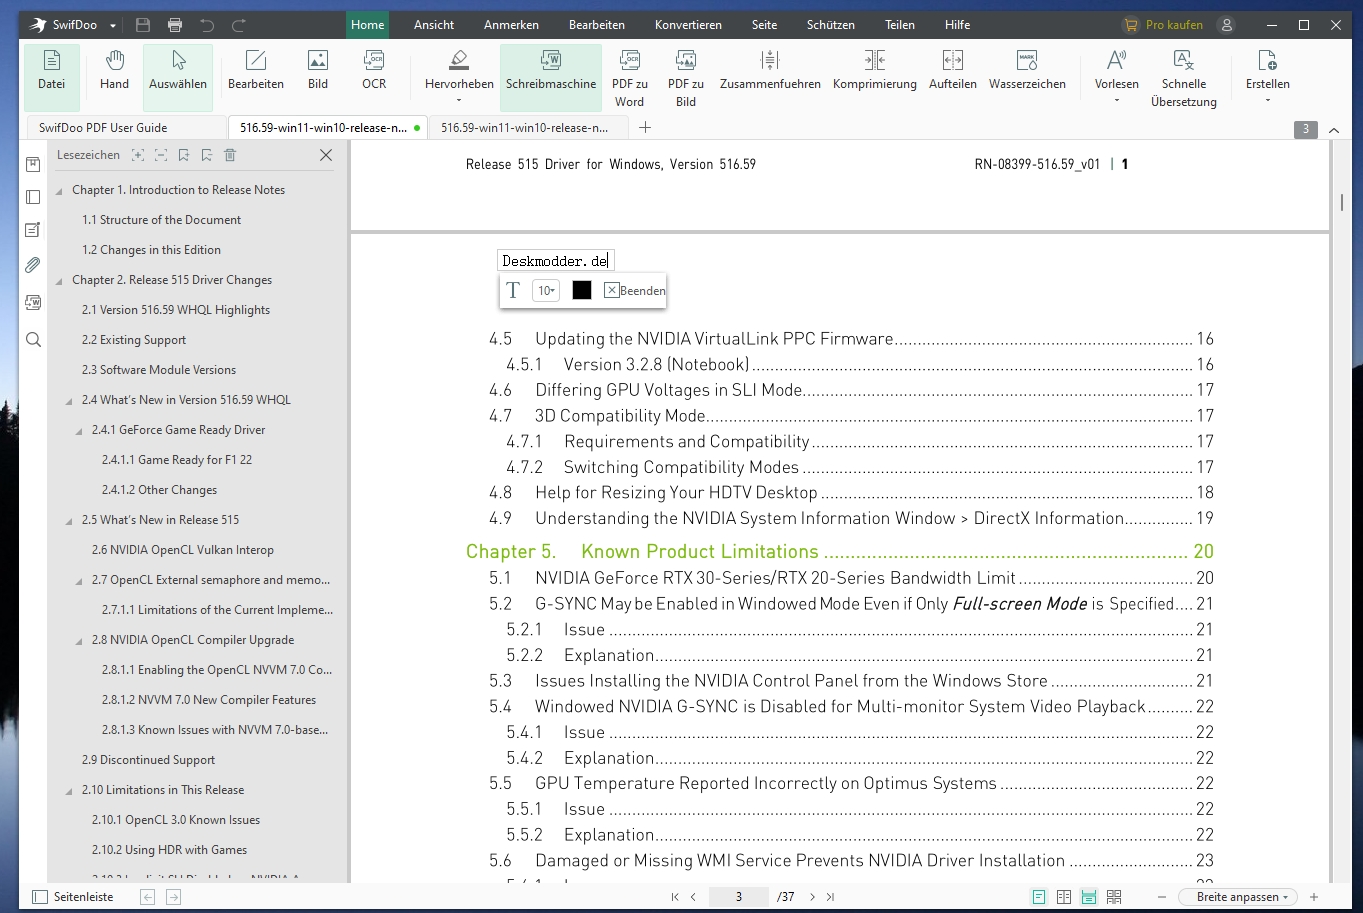Open the typewriter font size dropdown
The height and width of the screenshot is (913, 1363).
click(x=546, y=290)
